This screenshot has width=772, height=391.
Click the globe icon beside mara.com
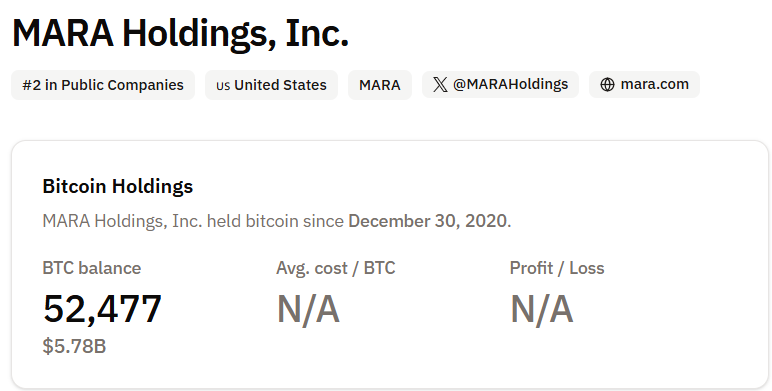607,85
